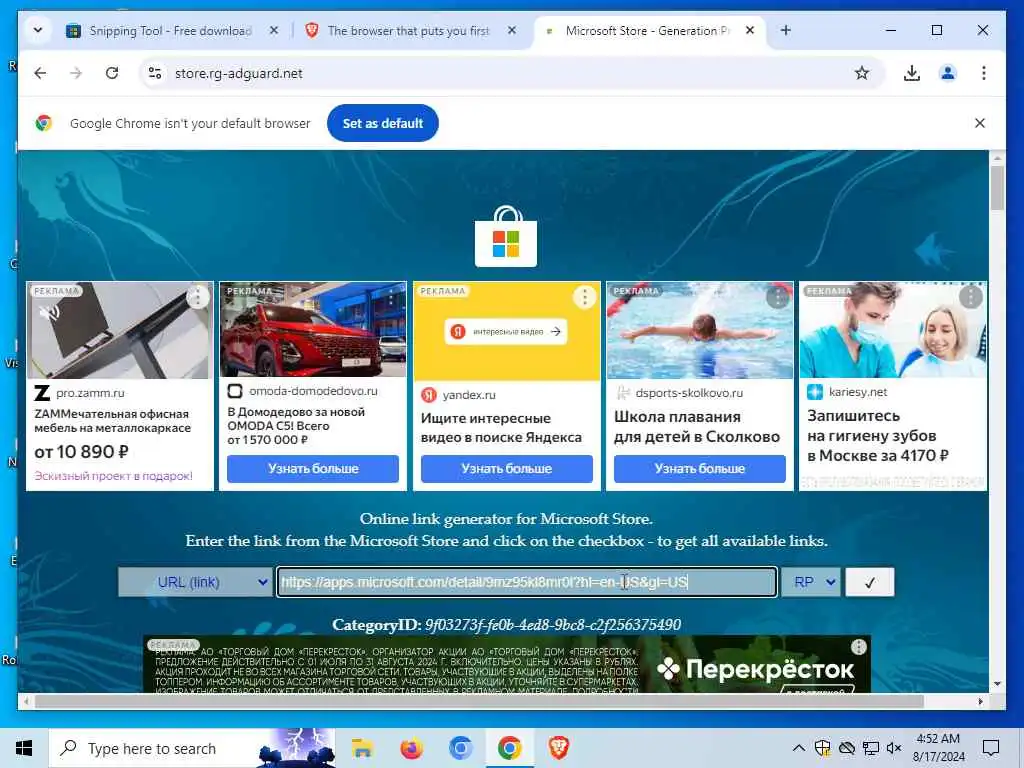Close the Microsoft Store tab
The height and width of the screenshot is (768, 1024).
750,30
